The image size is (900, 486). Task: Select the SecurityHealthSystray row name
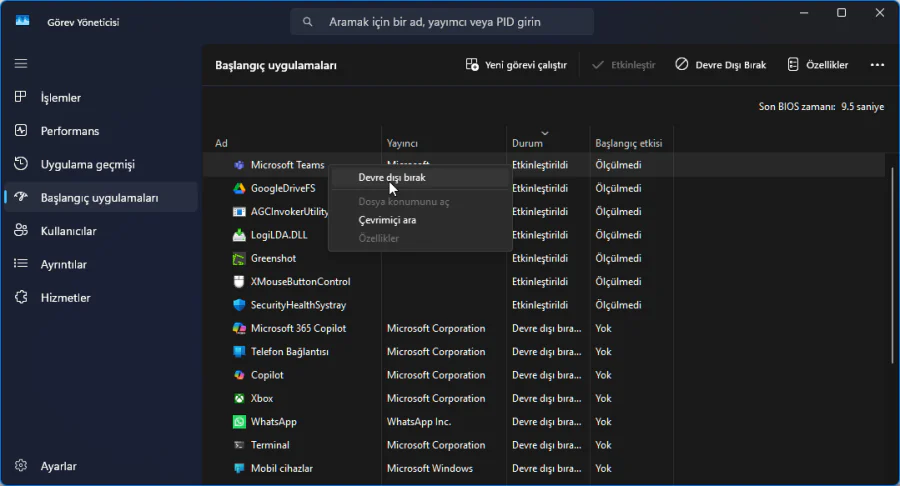pos(298,305)
